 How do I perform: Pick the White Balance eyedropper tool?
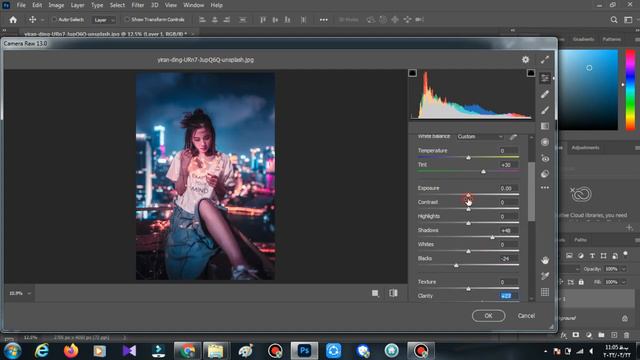[x=513, y=137]
